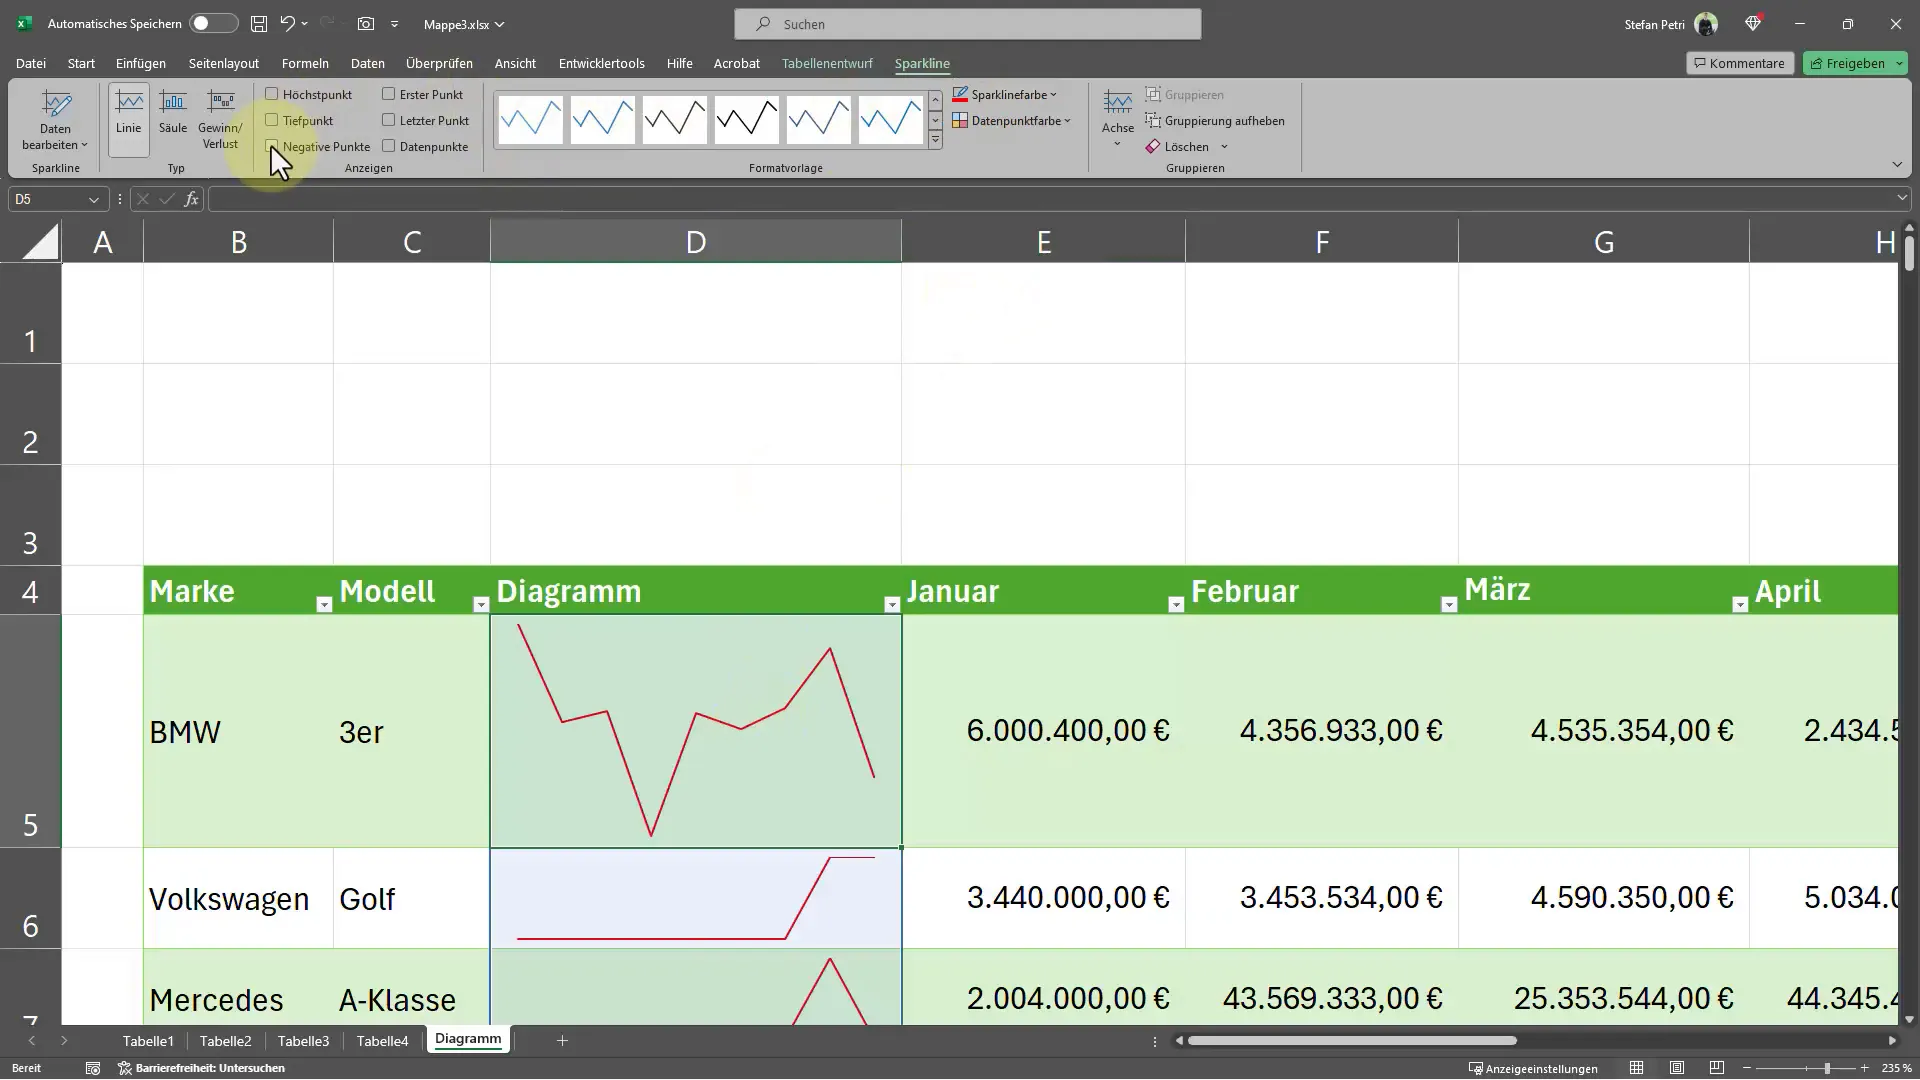The height and width of the screenshot is (1080, 1920).
Task: Open the Januar column filter dropdown
Action: coord(1176,604)
